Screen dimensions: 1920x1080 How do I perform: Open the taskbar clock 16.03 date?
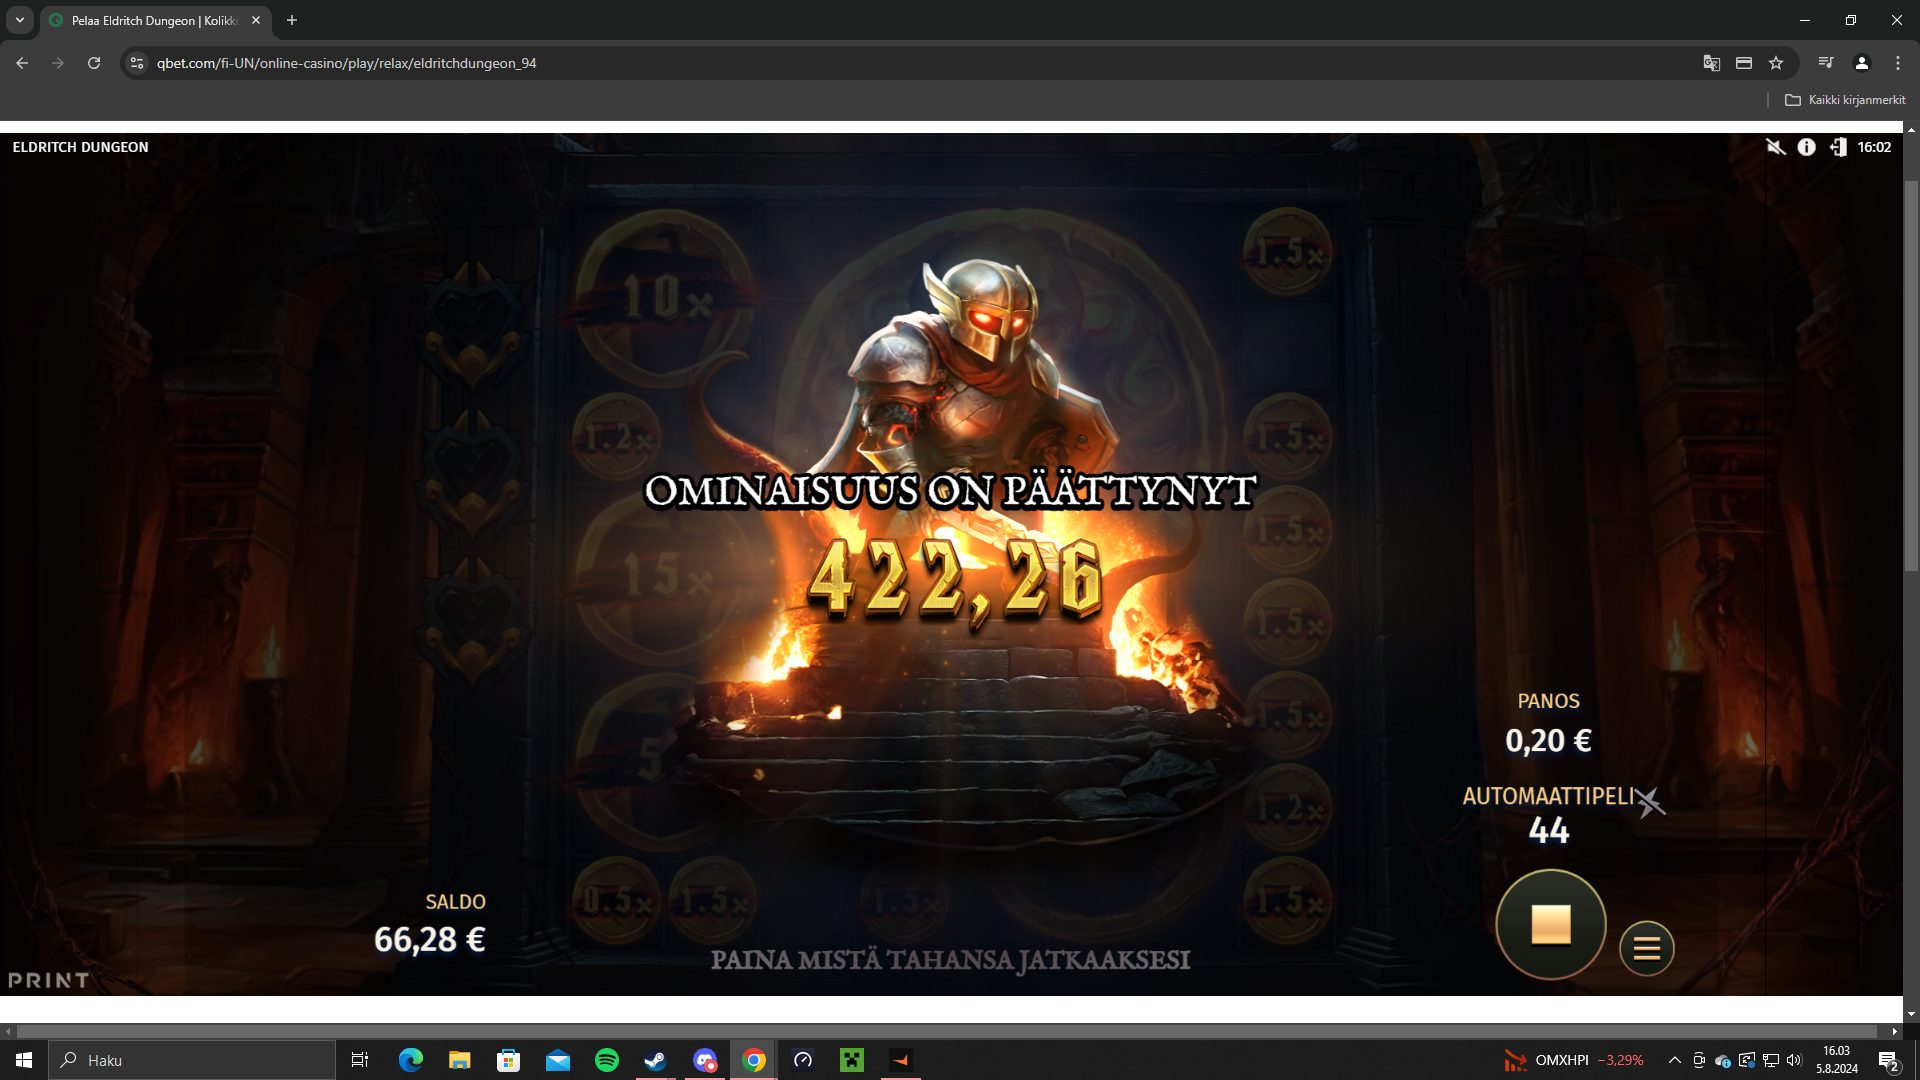click(1837, 1060)
